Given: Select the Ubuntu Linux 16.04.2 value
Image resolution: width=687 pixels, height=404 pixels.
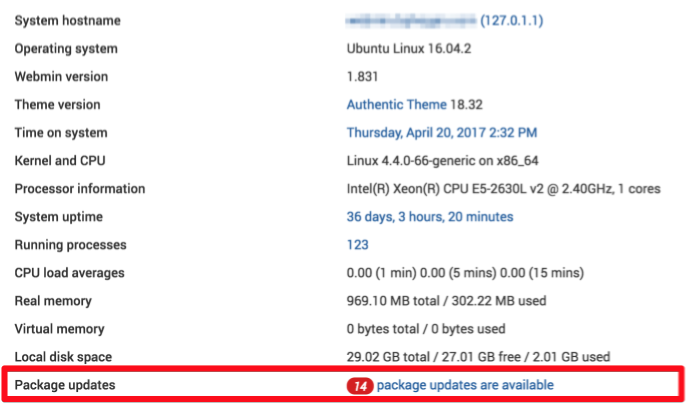Looking at the screenshot, I should click(x=409, y=49).
